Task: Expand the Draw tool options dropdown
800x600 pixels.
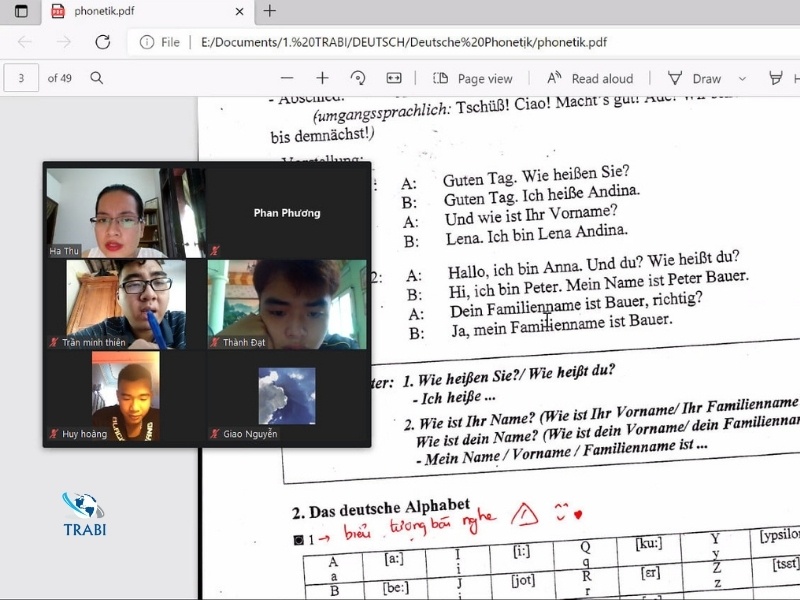Action: [x=742, y=79]
